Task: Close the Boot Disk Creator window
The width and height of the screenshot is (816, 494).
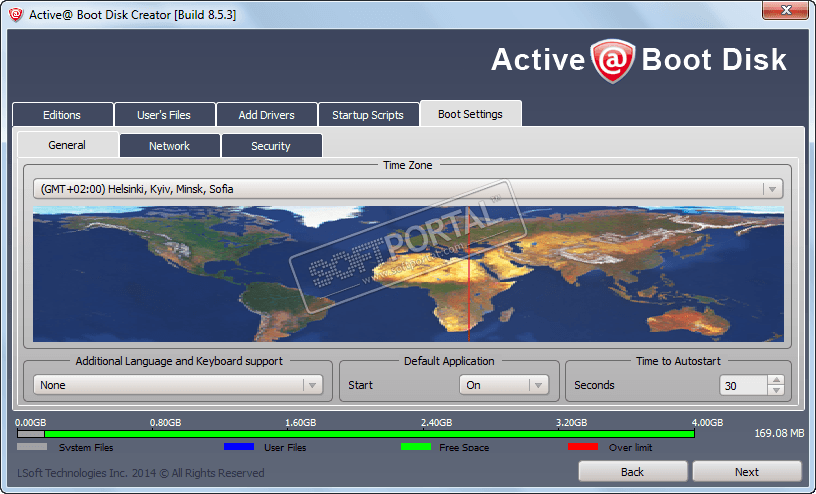Action: (785, 10)
